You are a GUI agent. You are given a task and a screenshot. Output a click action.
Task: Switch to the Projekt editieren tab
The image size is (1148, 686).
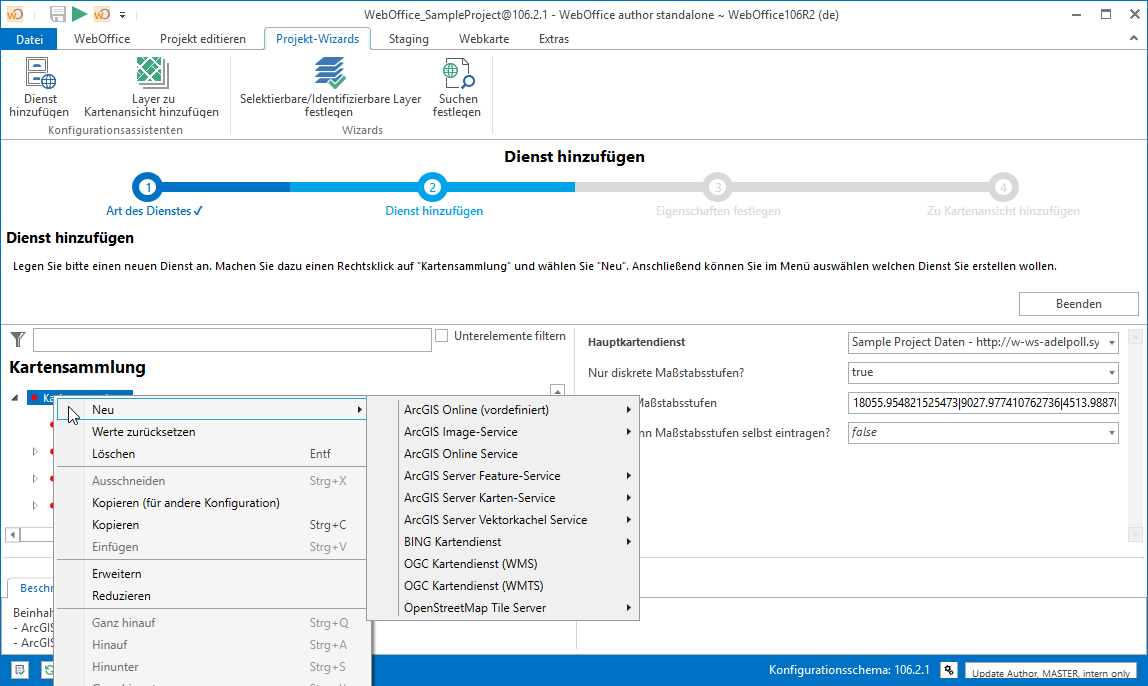(202, 39)
